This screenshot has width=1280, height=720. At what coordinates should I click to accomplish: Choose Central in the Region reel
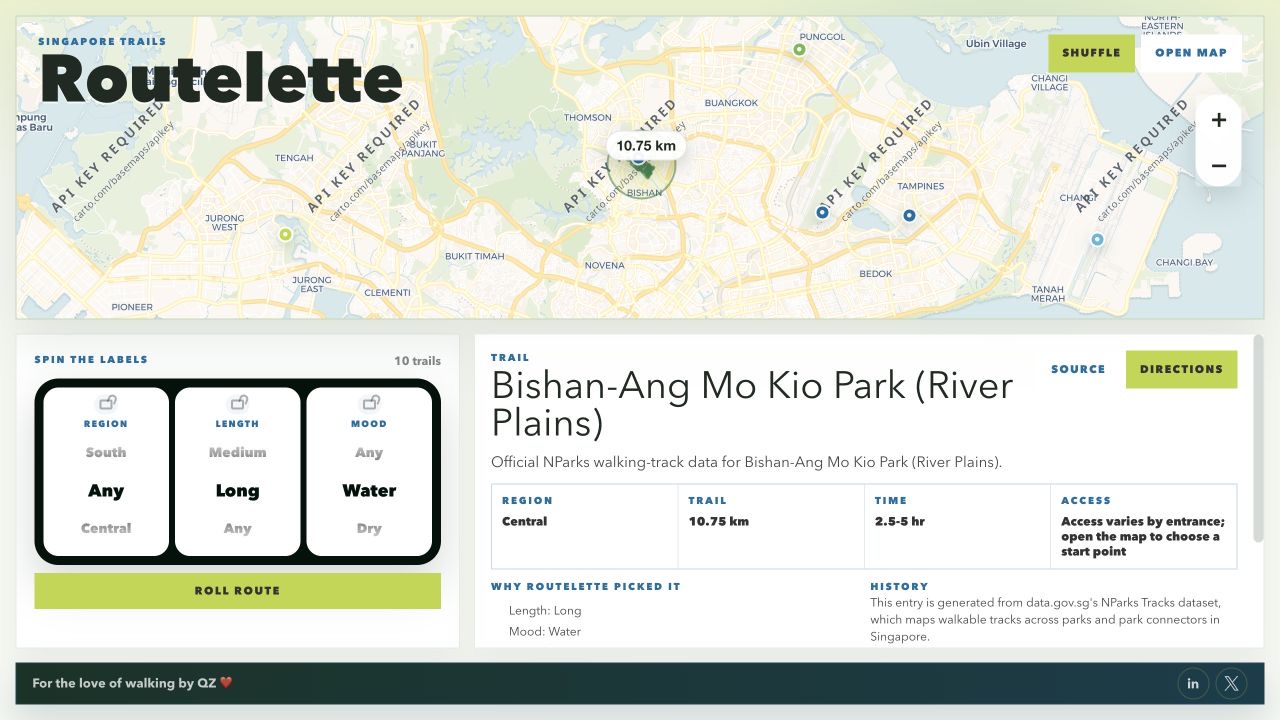pyautogui.click(x=106, y=528)
